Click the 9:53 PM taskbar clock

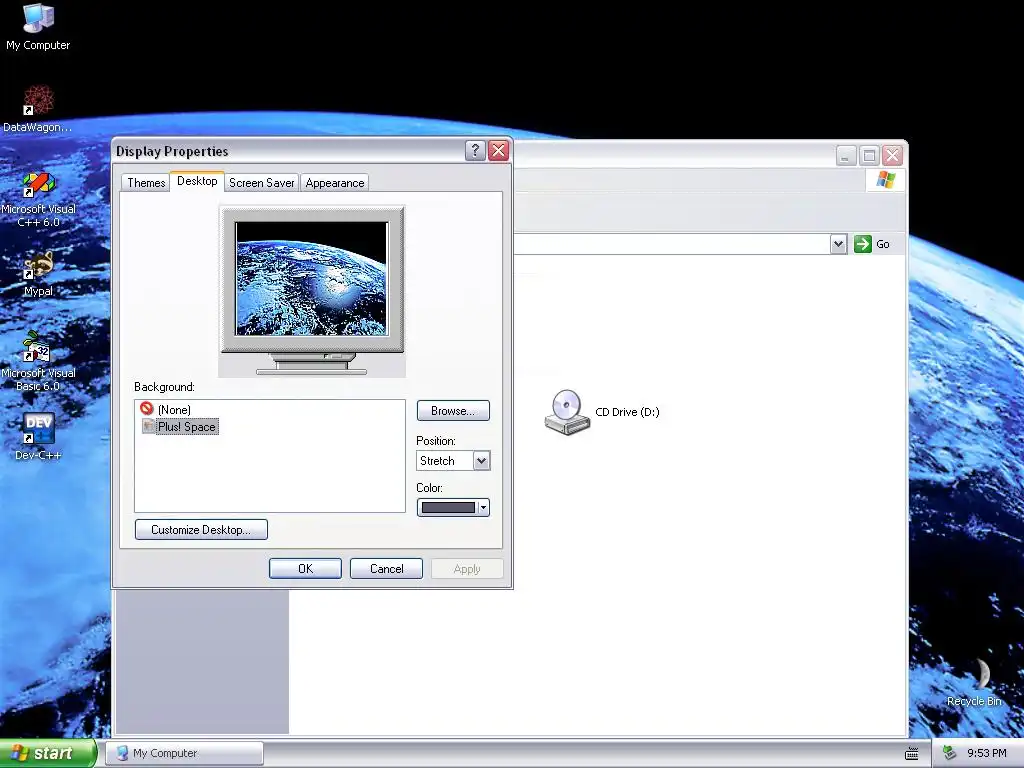[x=986, y=753]
